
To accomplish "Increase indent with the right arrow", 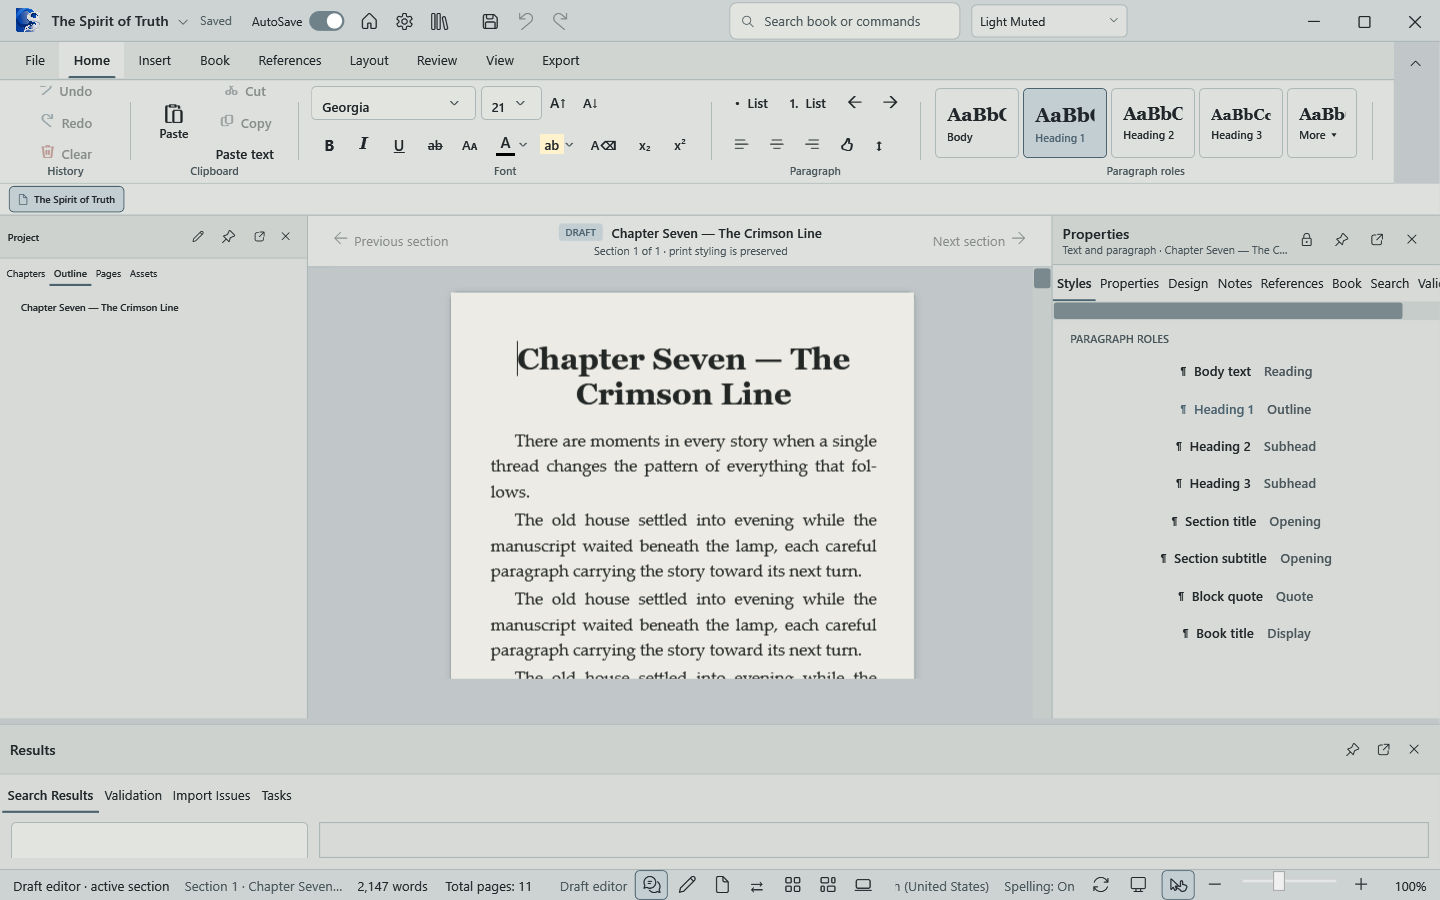I will point(890,103).
